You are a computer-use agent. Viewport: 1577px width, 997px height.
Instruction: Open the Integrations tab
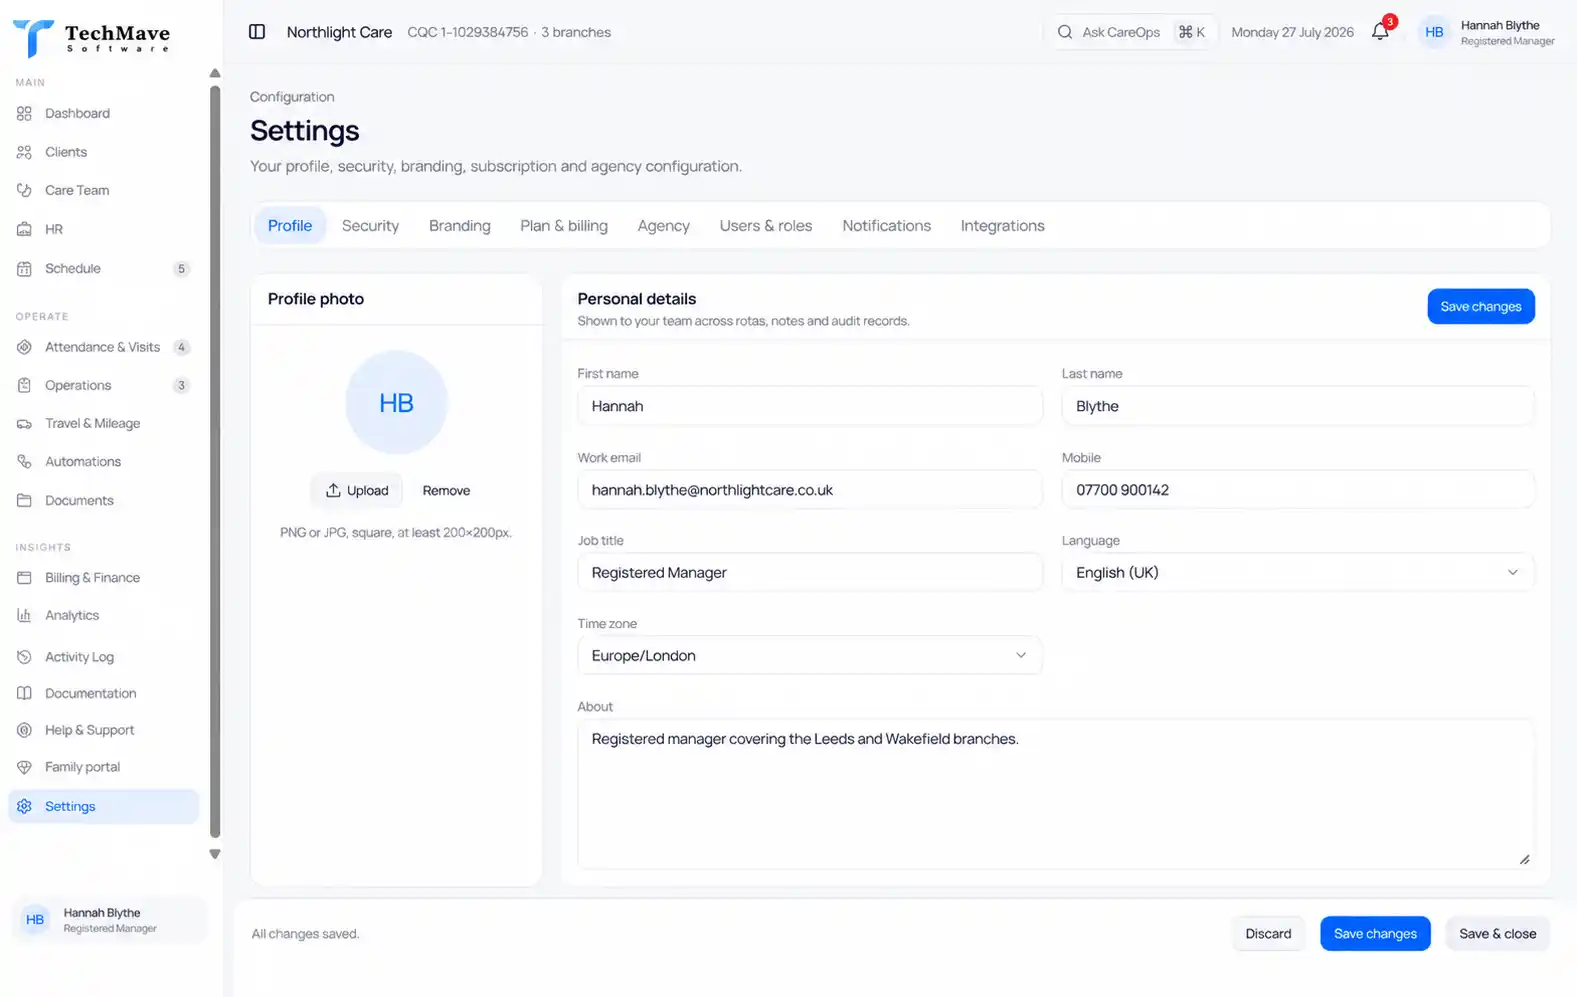coord(1002,226)
